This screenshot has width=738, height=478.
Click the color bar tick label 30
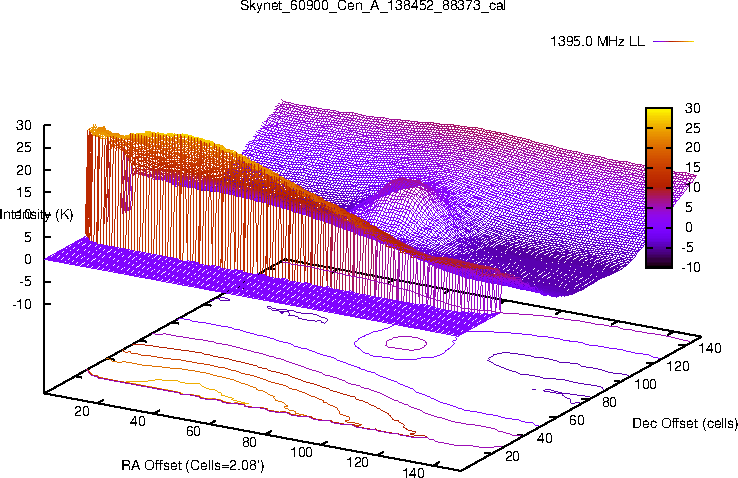[x=692, y=108]
